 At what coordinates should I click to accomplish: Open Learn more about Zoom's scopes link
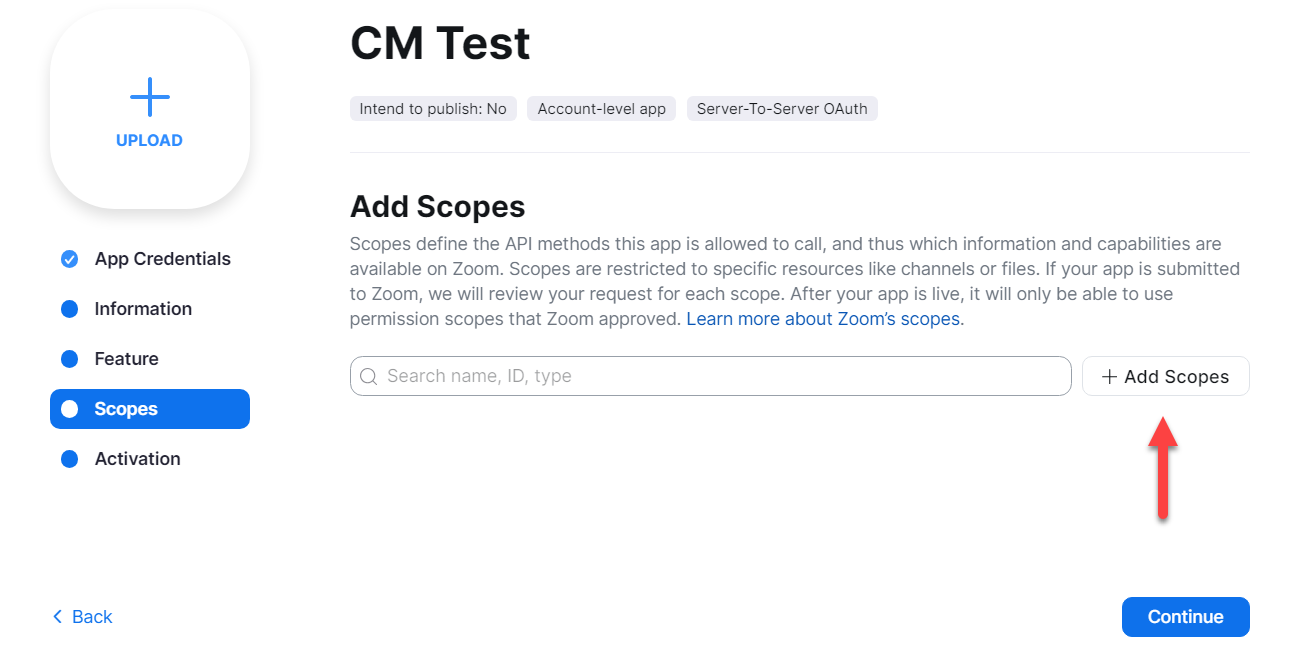click(825, 319)
